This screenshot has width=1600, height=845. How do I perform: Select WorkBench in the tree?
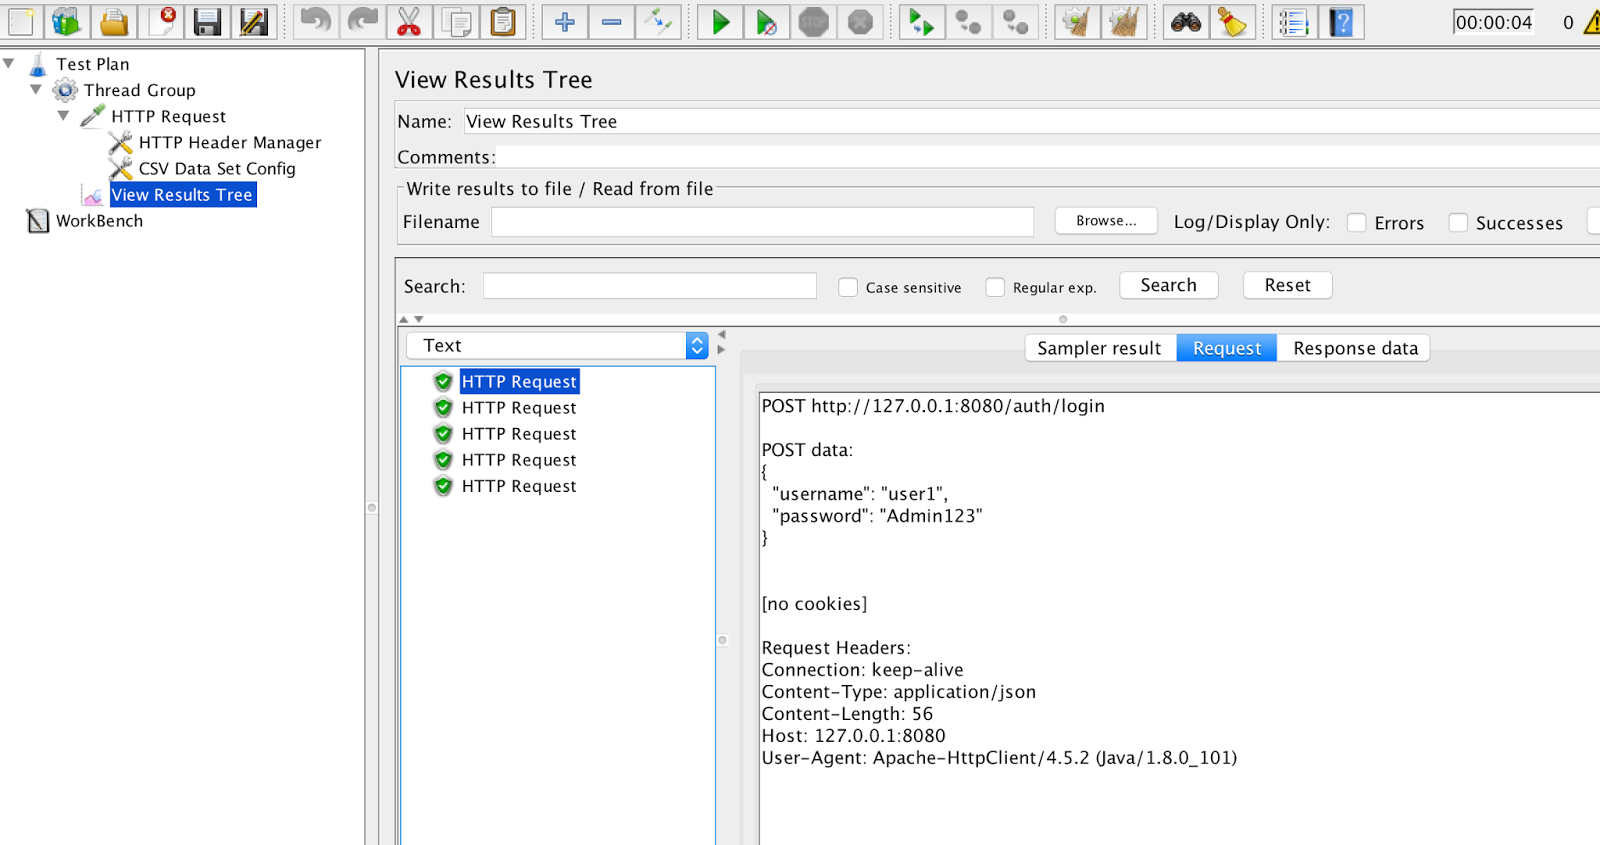(99, 220)
